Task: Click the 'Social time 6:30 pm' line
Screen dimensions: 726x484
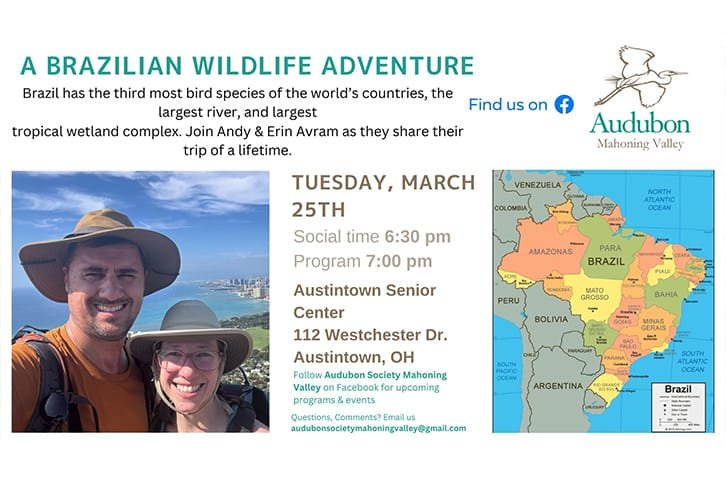Action: (x=372, y=237)
